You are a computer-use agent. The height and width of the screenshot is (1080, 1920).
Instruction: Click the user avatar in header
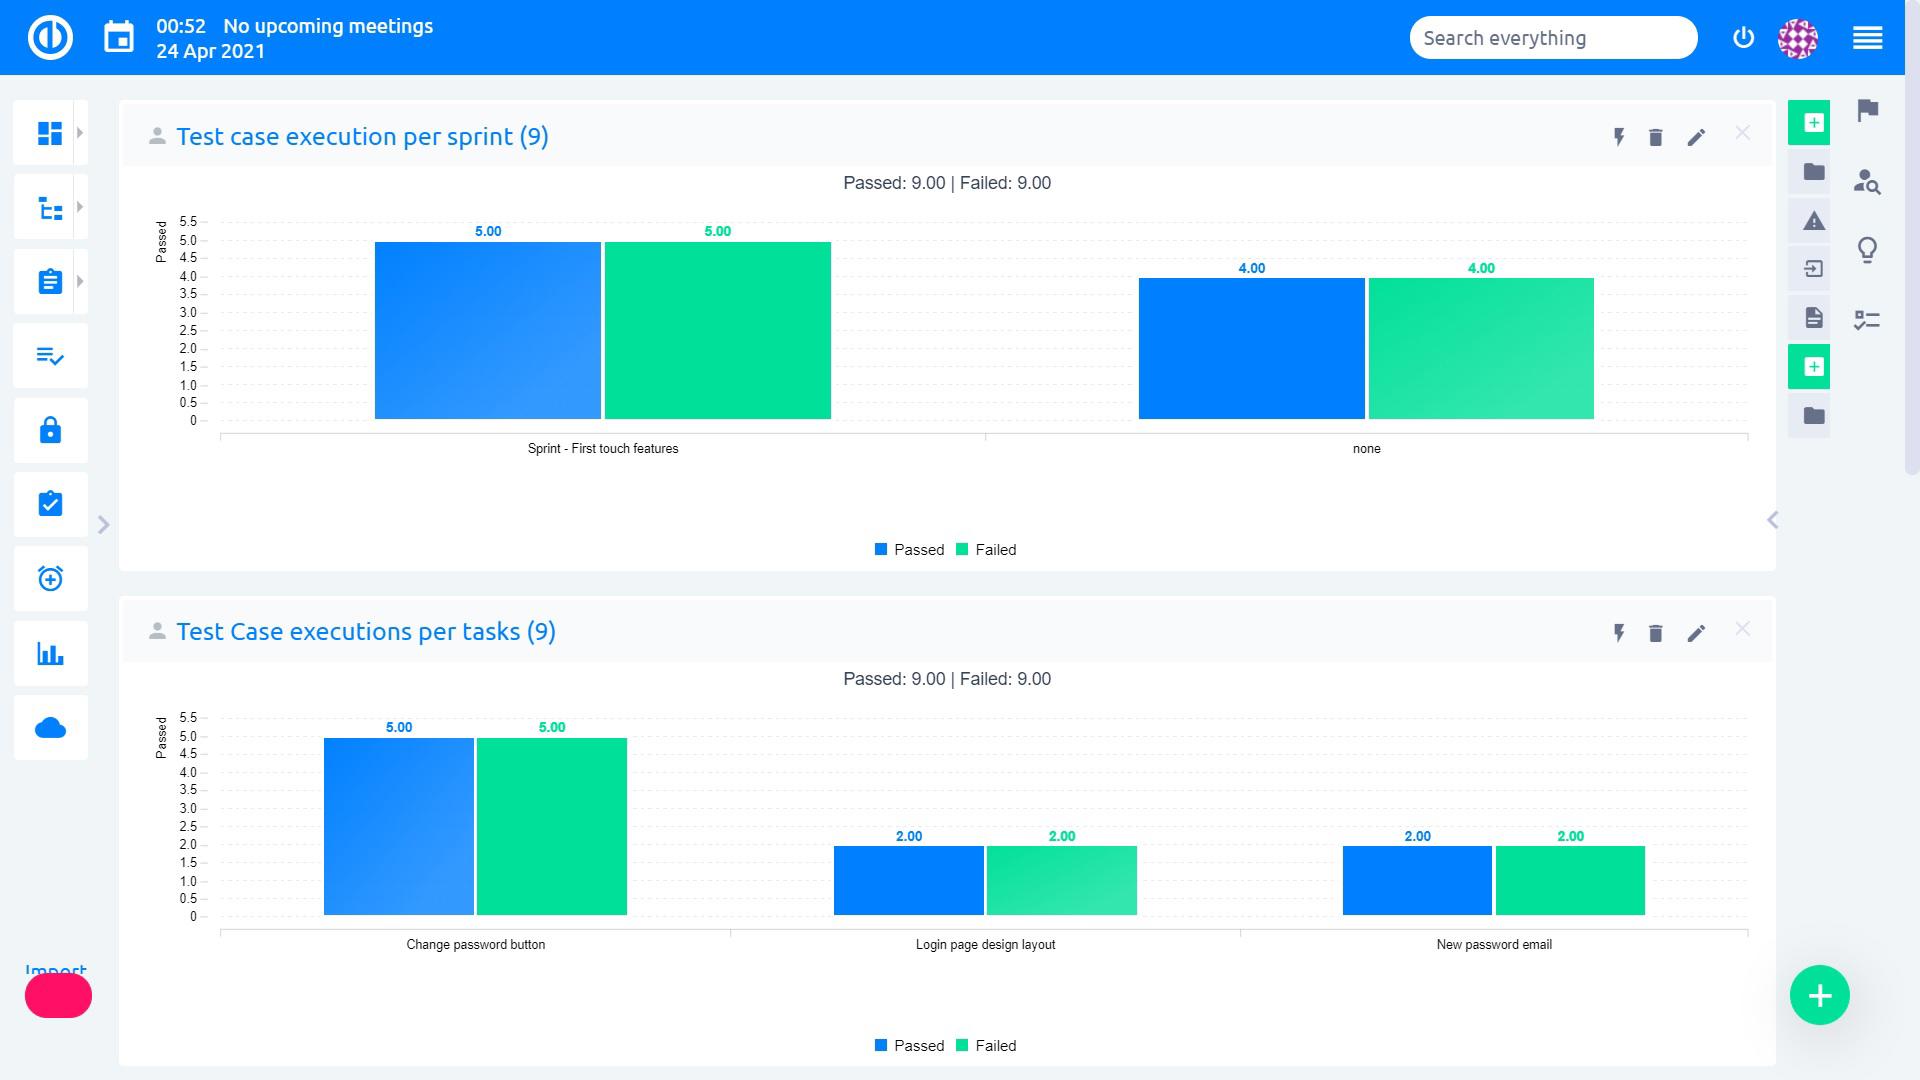coord(1797,38)
